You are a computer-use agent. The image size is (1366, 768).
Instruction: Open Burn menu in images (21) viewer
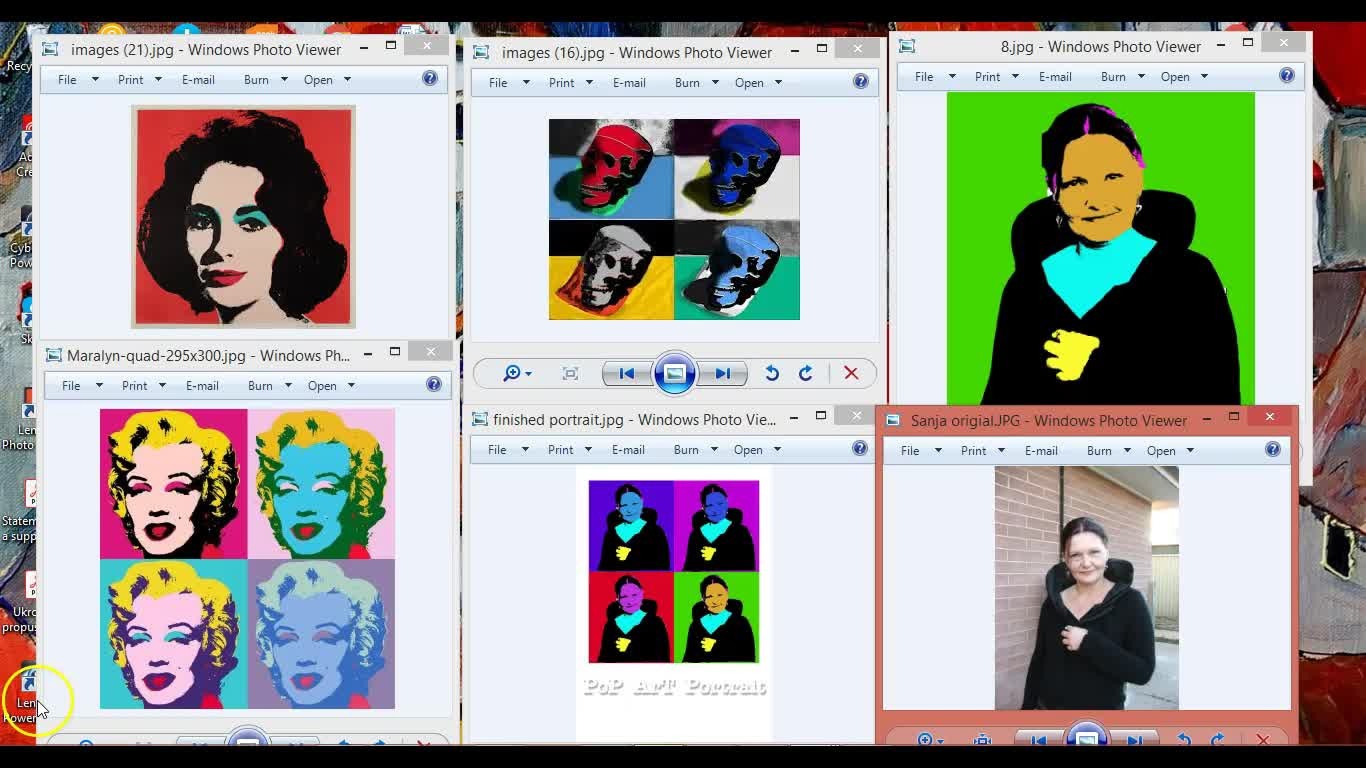click(x=265, y=79)
